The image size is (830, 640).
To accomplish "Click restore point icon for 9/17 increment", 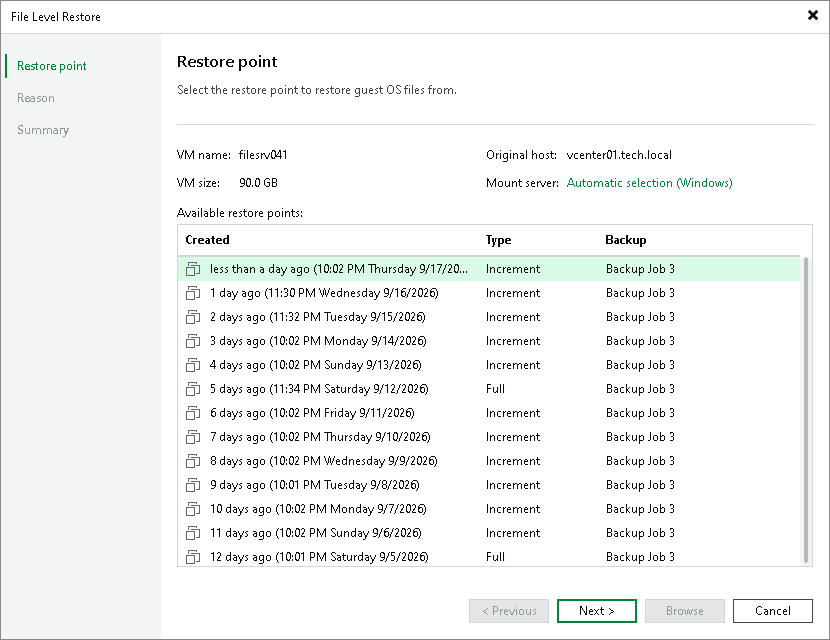I will pos(193,269).
